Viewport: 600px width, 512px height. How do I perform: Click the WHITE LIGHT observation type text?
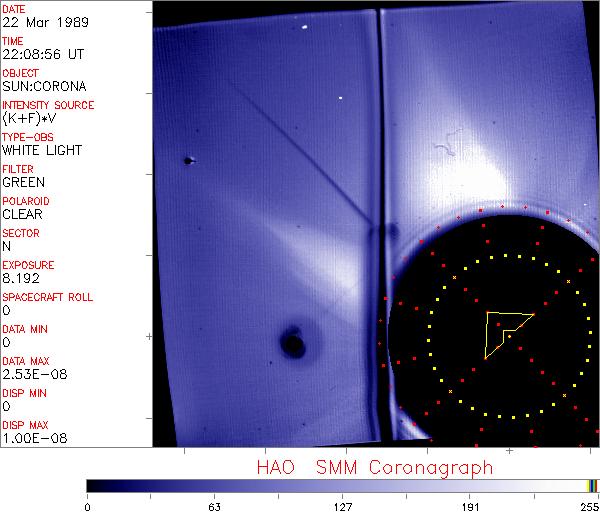(42, 150)
